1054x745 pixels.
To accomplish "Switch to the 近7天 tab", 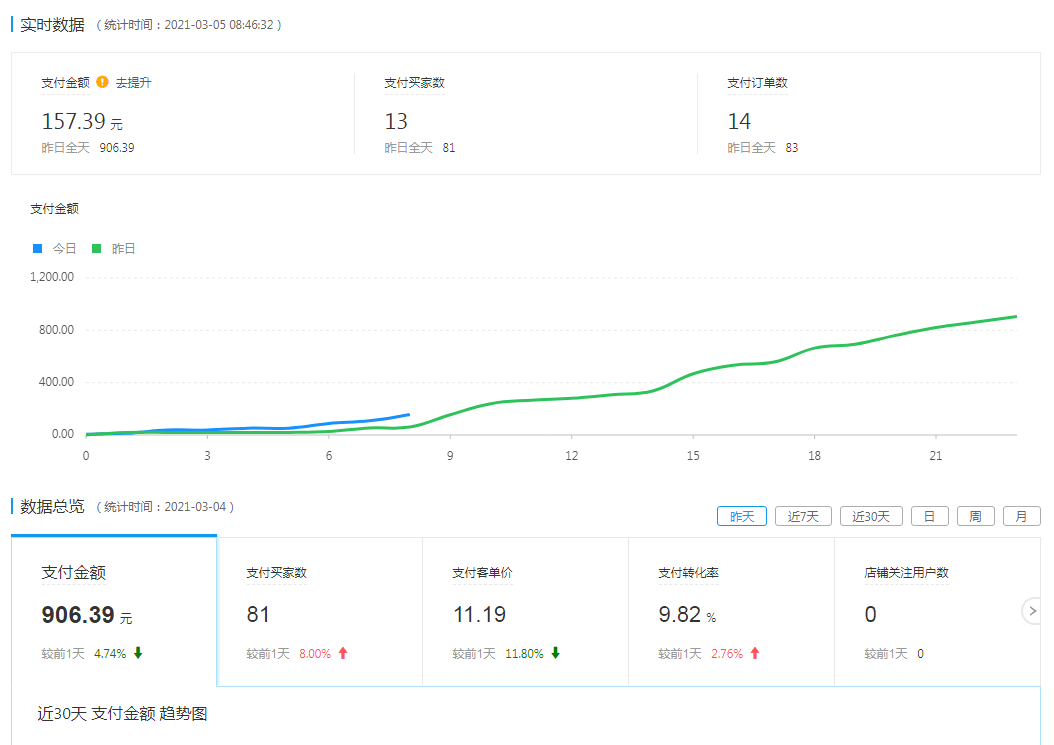I will pyautogui.click(x=803, y=517).
